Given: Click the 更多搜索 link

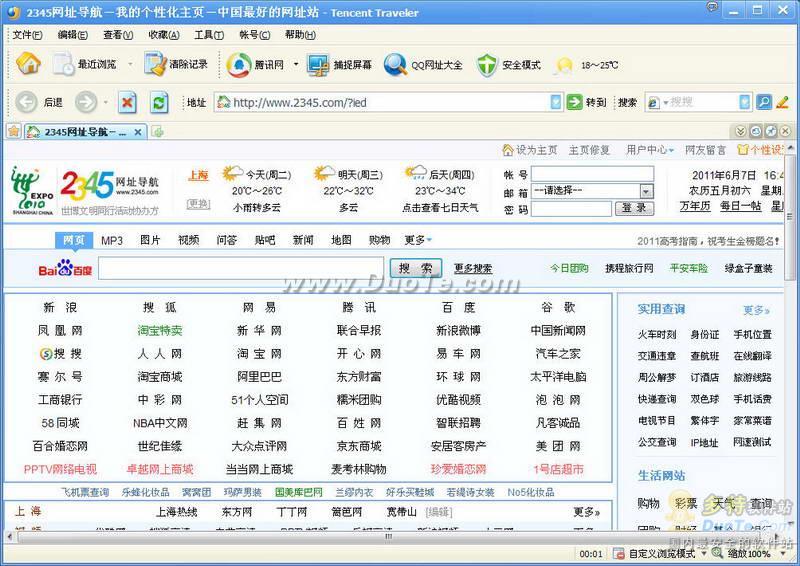Looking at the screenshot, I should point(473,268).
